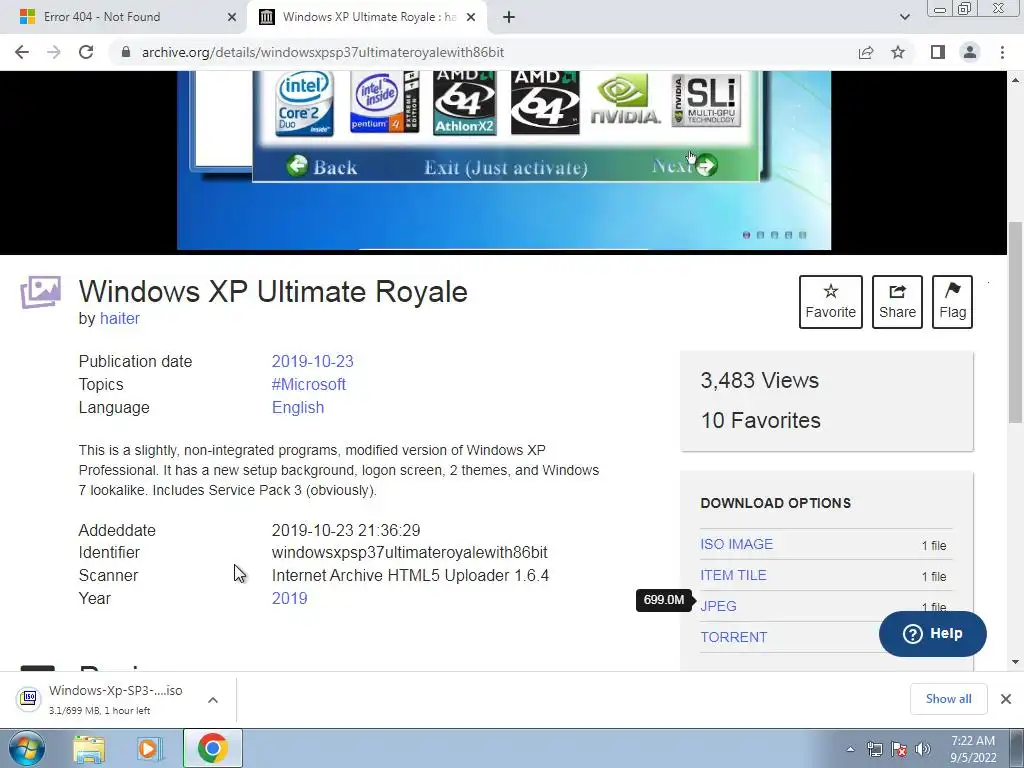Screen dimensions: 1024x768
Task: Click the screenshot preview image
Action: [x=504, y=160]
